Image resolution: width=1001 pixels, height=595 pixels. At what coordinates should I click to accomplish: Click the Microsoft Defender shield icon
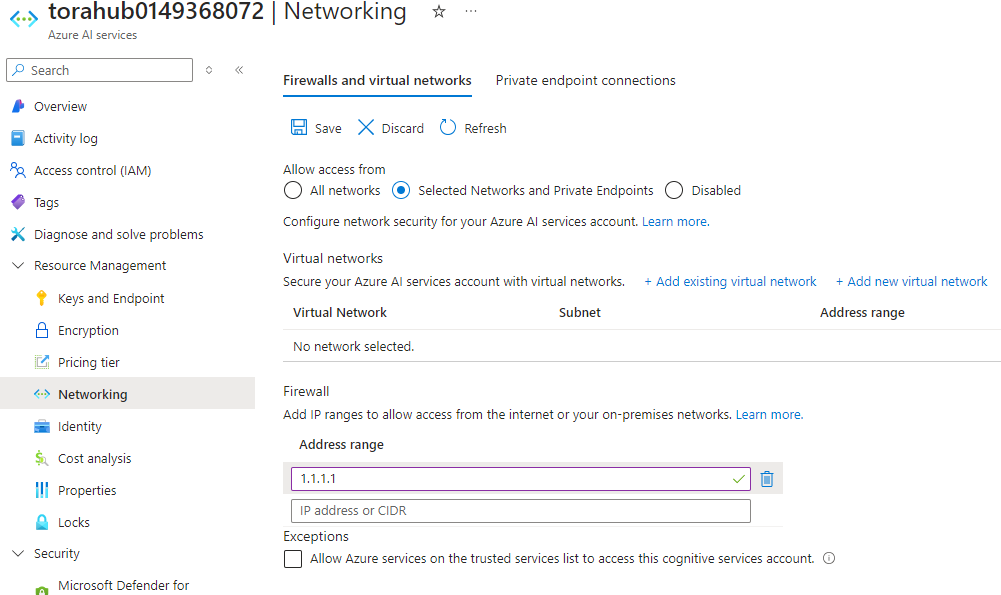pos(41,591)
